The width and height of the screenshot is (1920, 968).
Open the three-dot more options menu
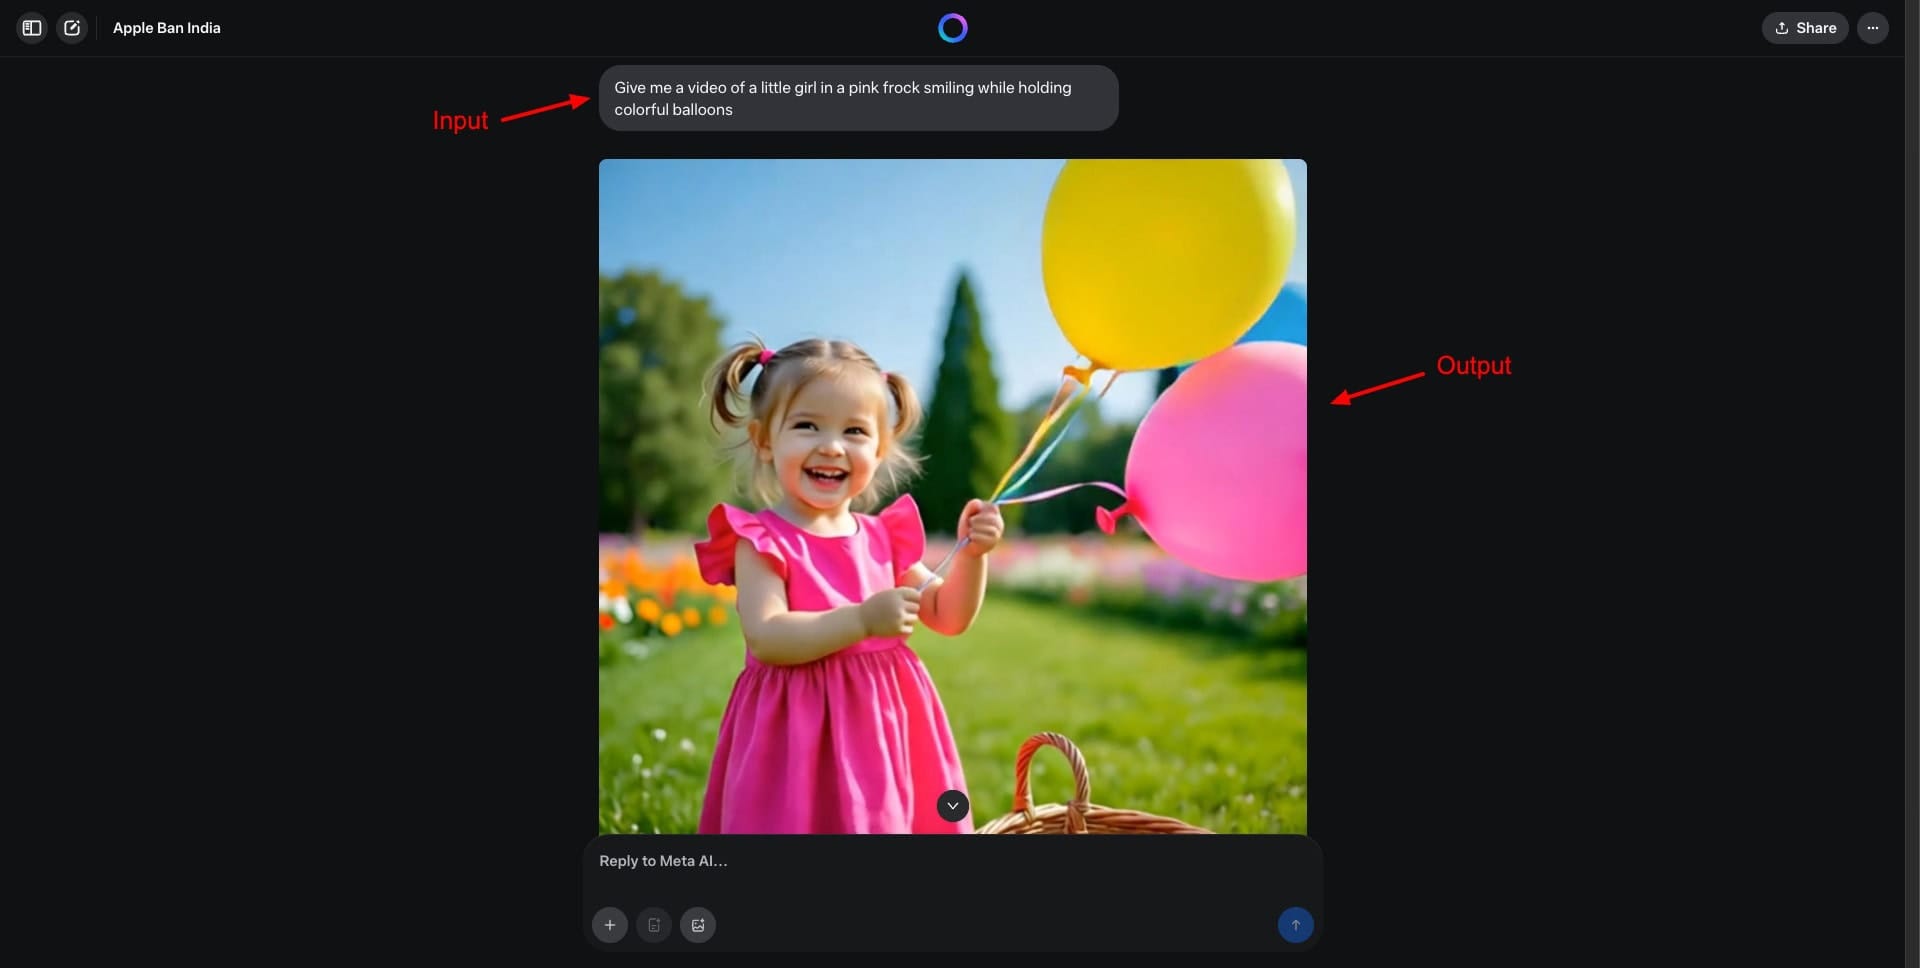[1872, 28]
